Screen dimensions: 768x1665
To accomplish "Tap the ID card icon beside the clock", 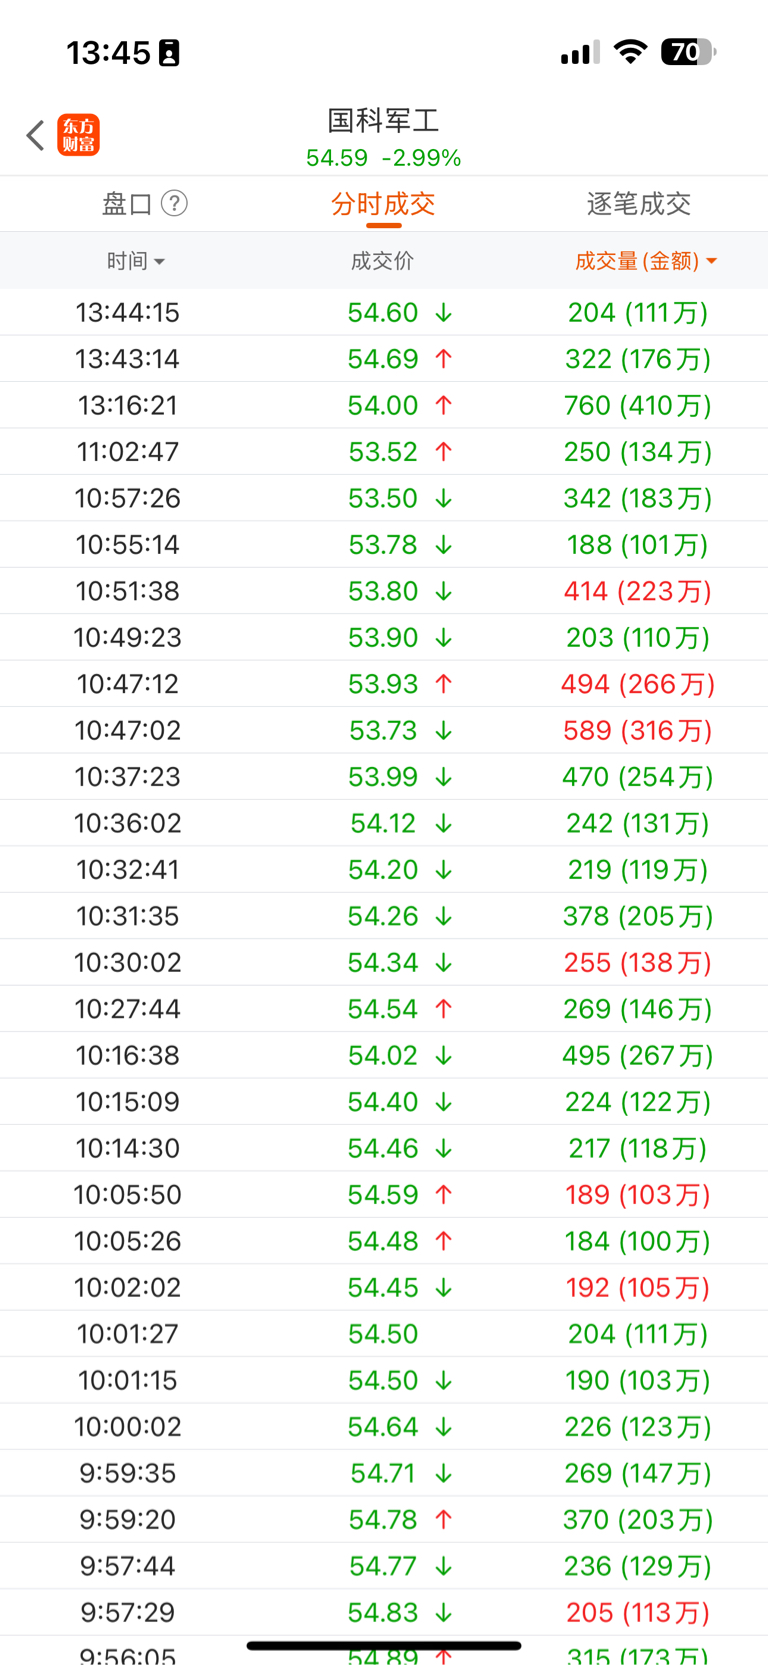I will (169, 53).
